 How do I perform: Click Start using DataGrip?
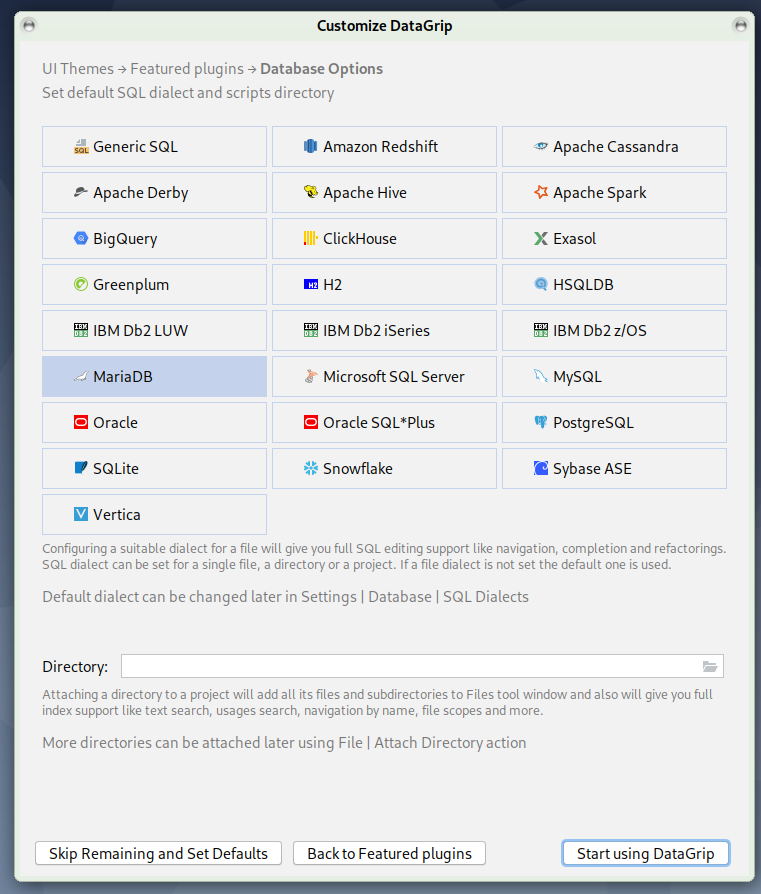click(x=645, y=854)
